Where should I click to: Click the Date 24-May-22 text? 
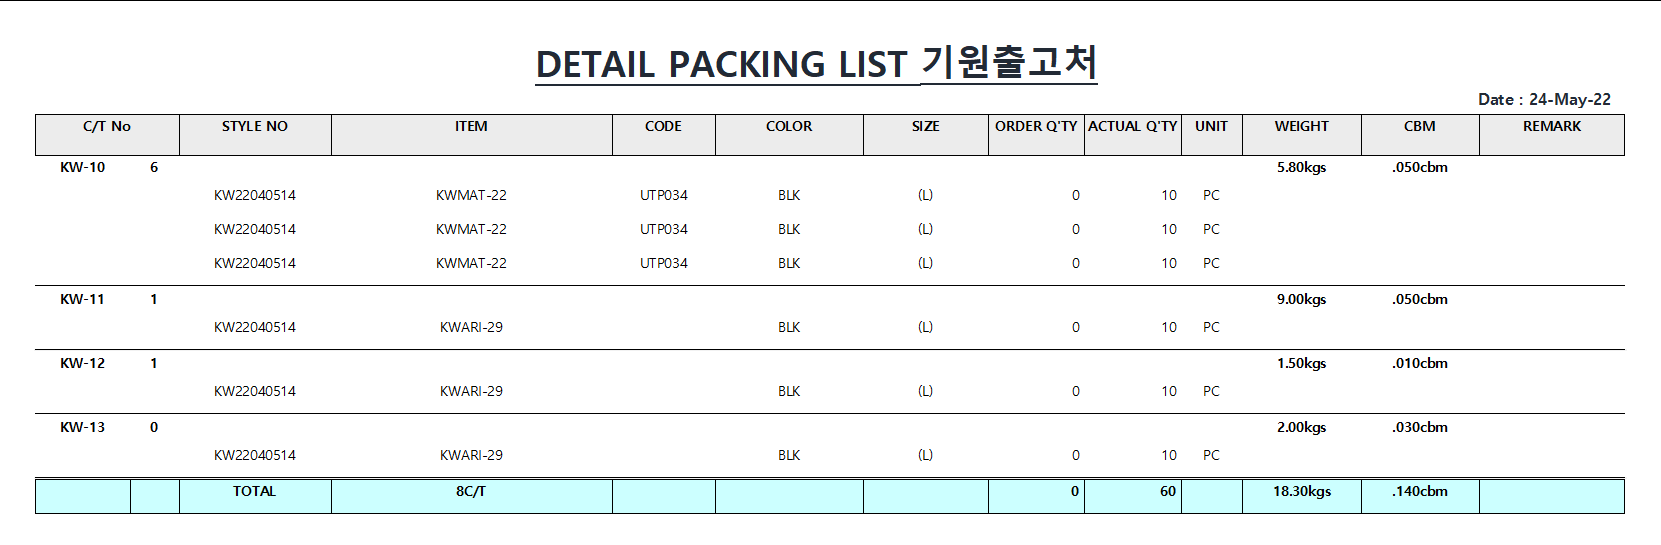[1544, 99]
